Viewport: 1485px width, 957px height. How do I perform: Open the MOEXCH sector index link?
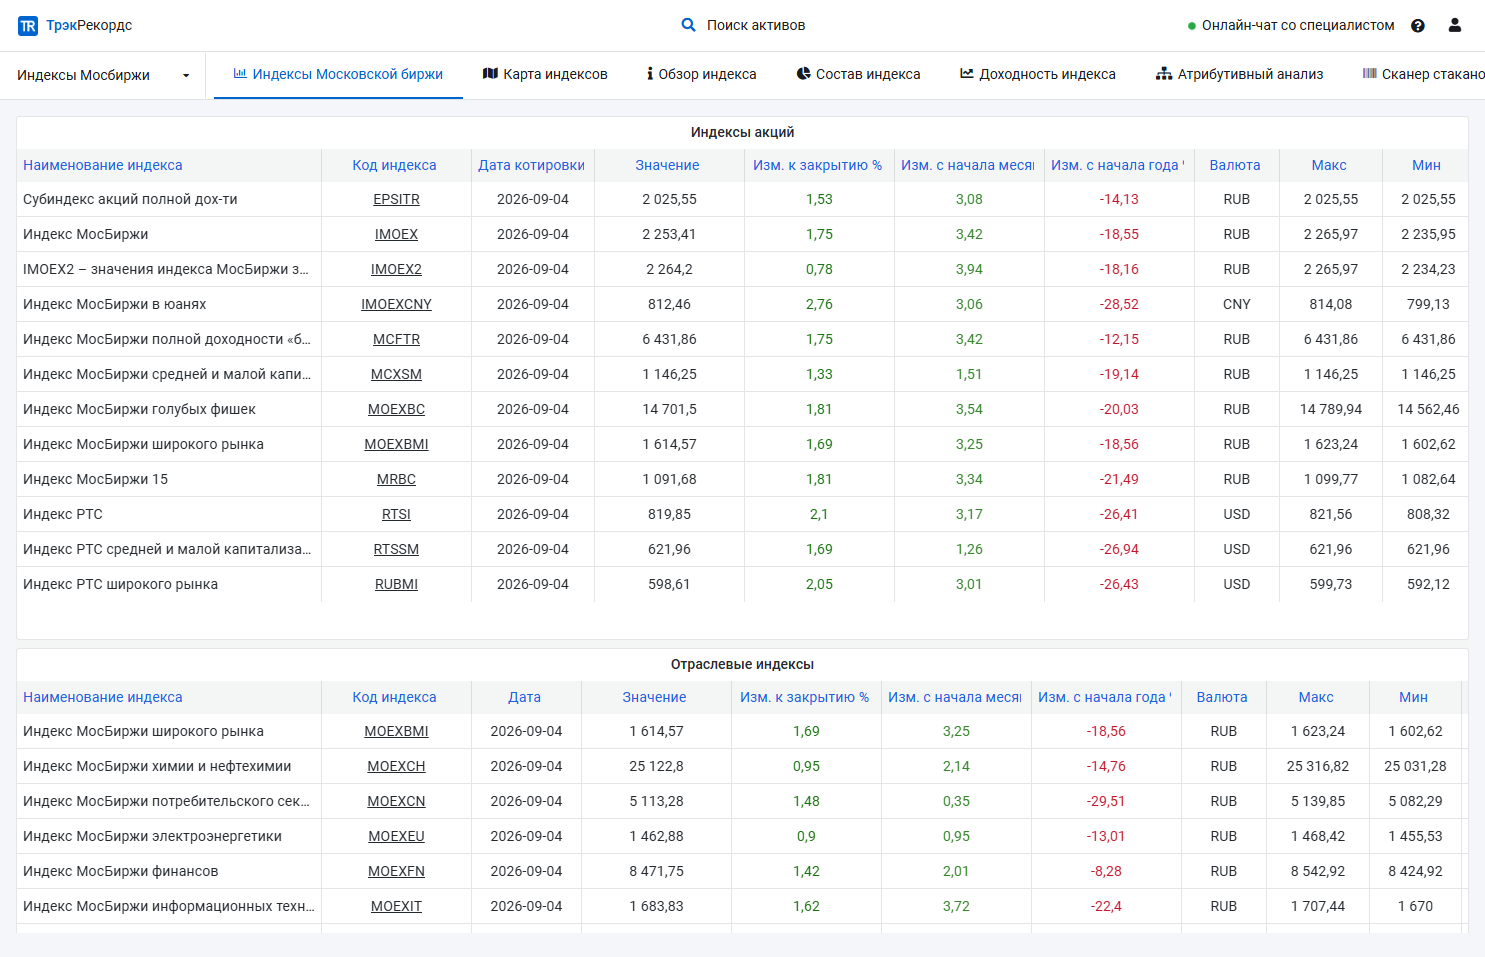(x=396, y=766)
